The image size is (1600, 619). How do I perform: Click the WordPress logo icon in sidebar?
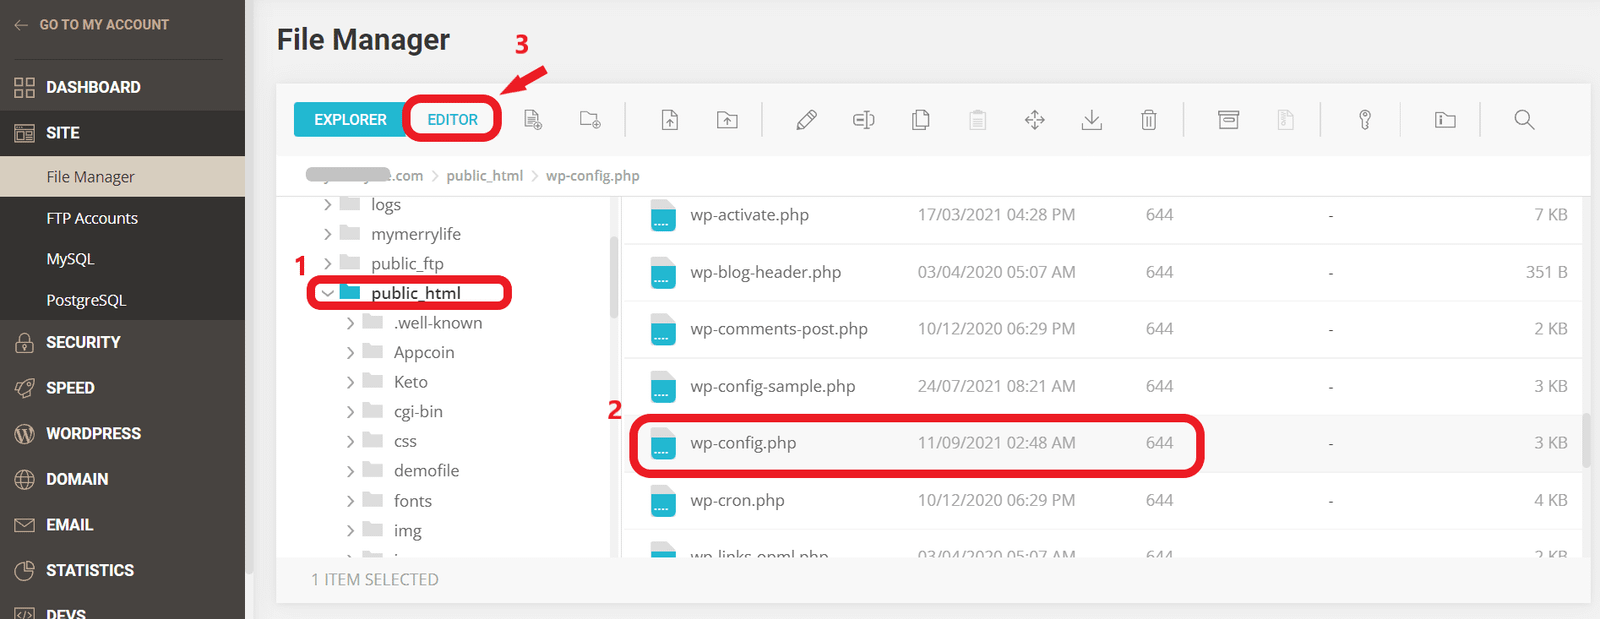tap(24, 434)
